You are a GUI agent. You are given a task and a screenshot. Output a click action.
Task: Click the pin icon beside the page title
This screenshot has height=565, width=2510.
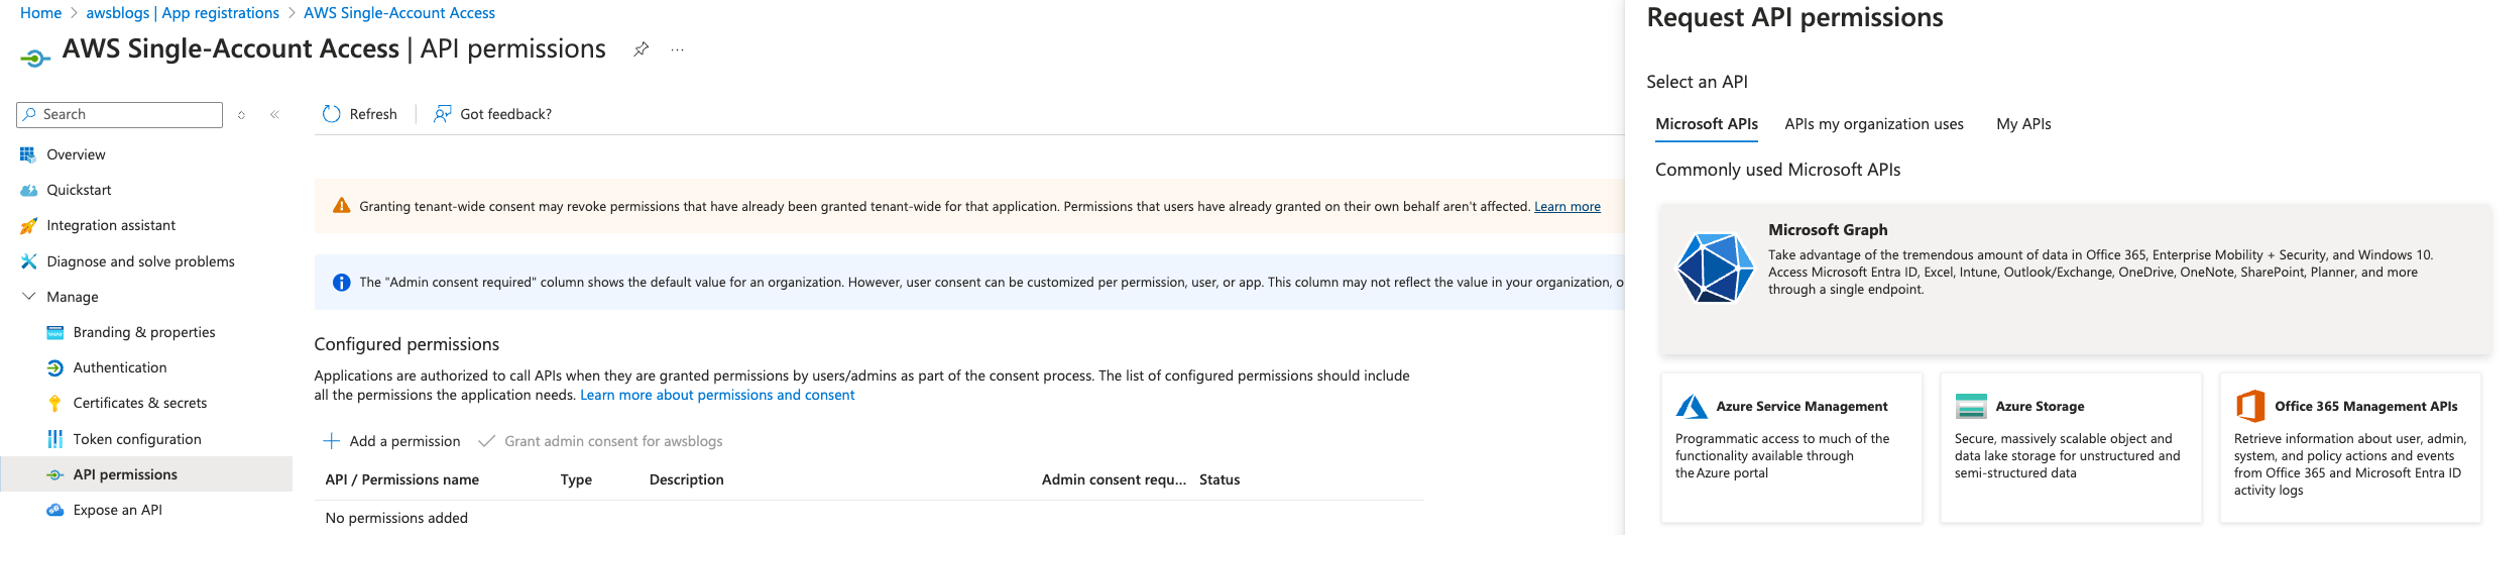coord(641,49)
